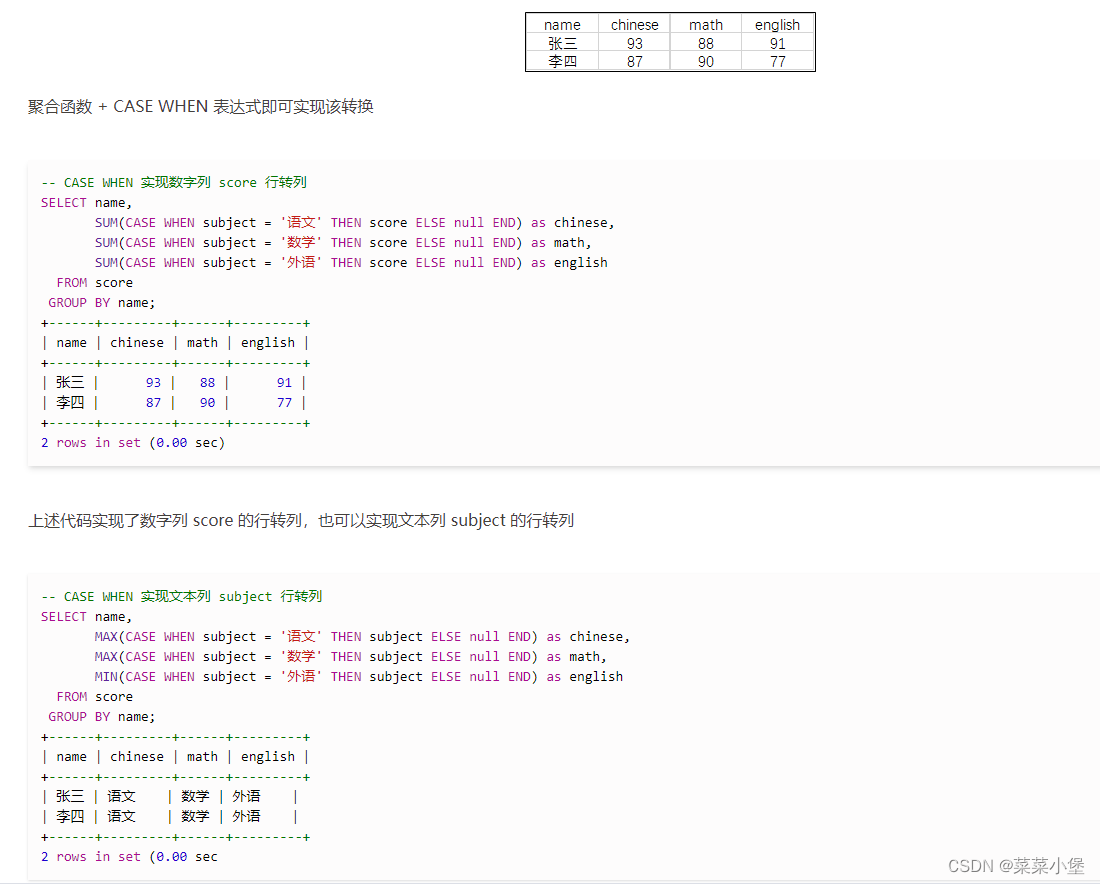Click 语文 in the 张三 text result row

[121, 796]
